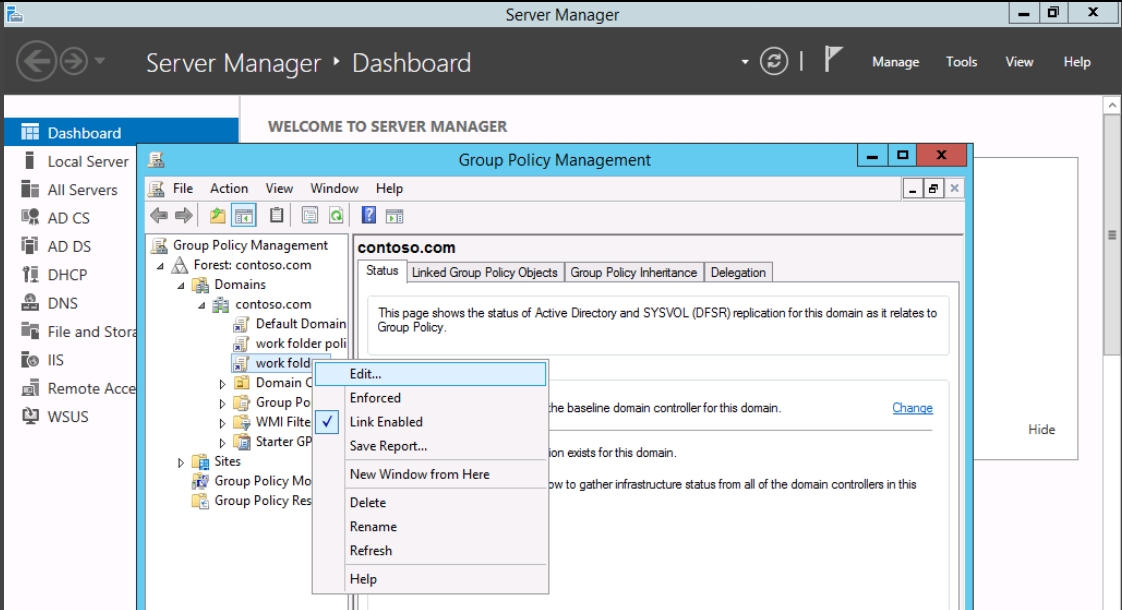Image resolution: width=1122 pixels, height=610 pixels.
Task: Switch to Linked Group Policy Objects tab
Action: coord(484,273)
